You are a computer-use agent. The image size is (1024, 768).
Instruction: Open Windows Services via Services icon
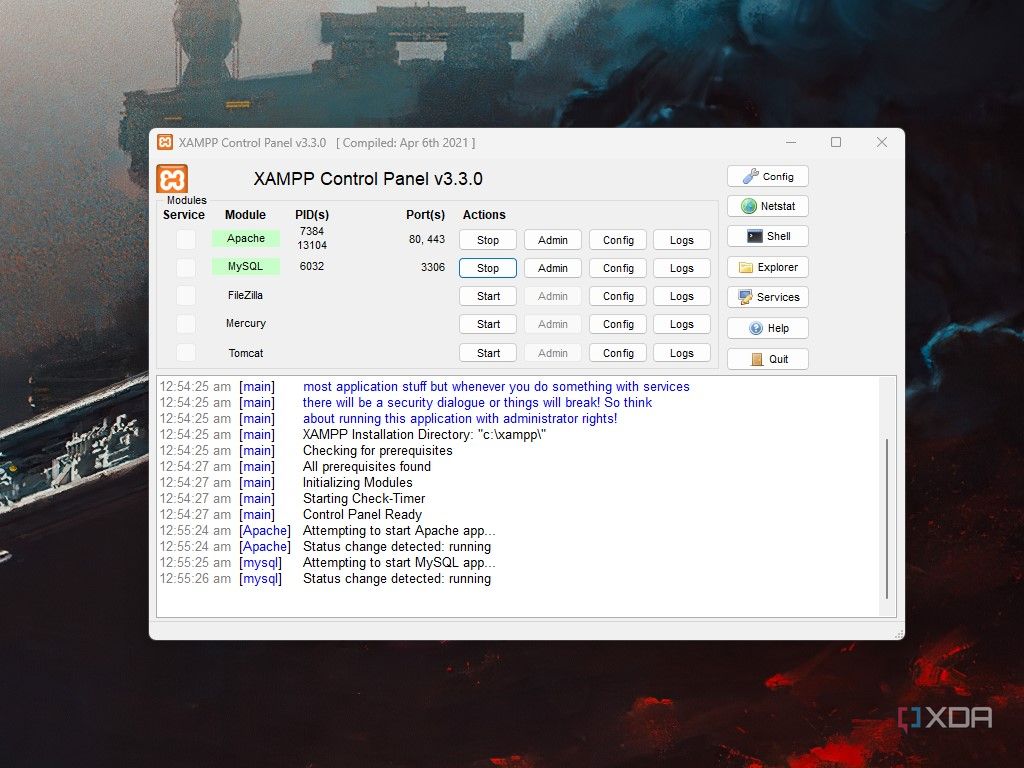767,297
